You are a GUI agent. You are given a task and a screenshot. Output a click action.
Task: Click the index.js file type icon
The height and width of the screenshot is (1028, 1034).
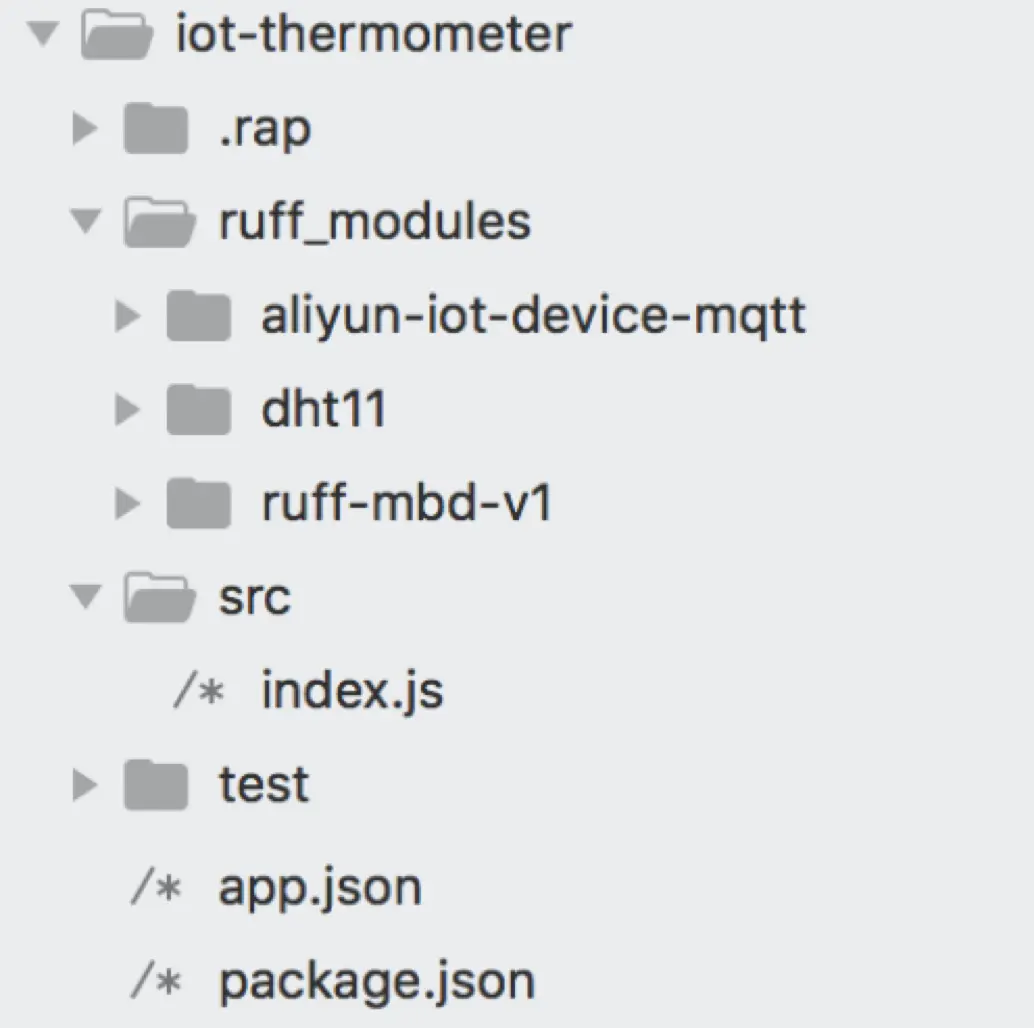tap(198, 692)
